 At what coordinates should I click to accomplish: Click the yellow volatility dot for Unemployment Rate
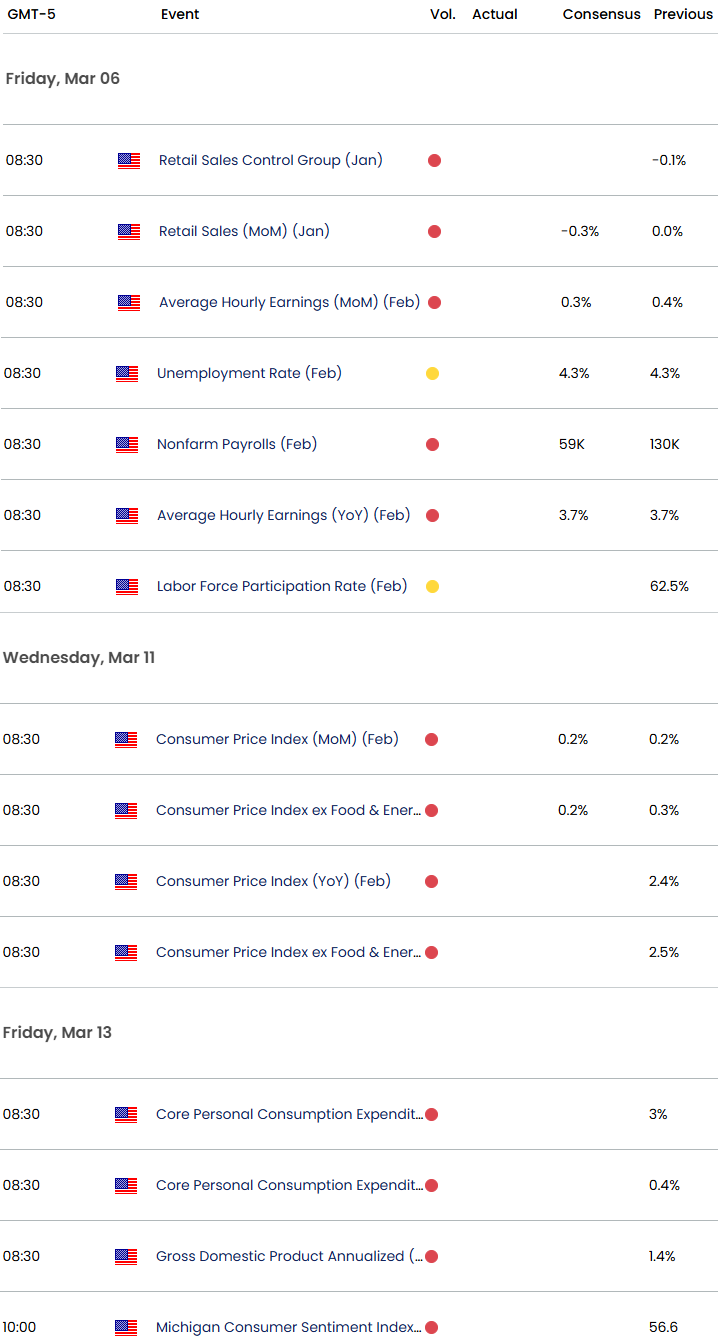pyautogui.click(x=432, y=373)
